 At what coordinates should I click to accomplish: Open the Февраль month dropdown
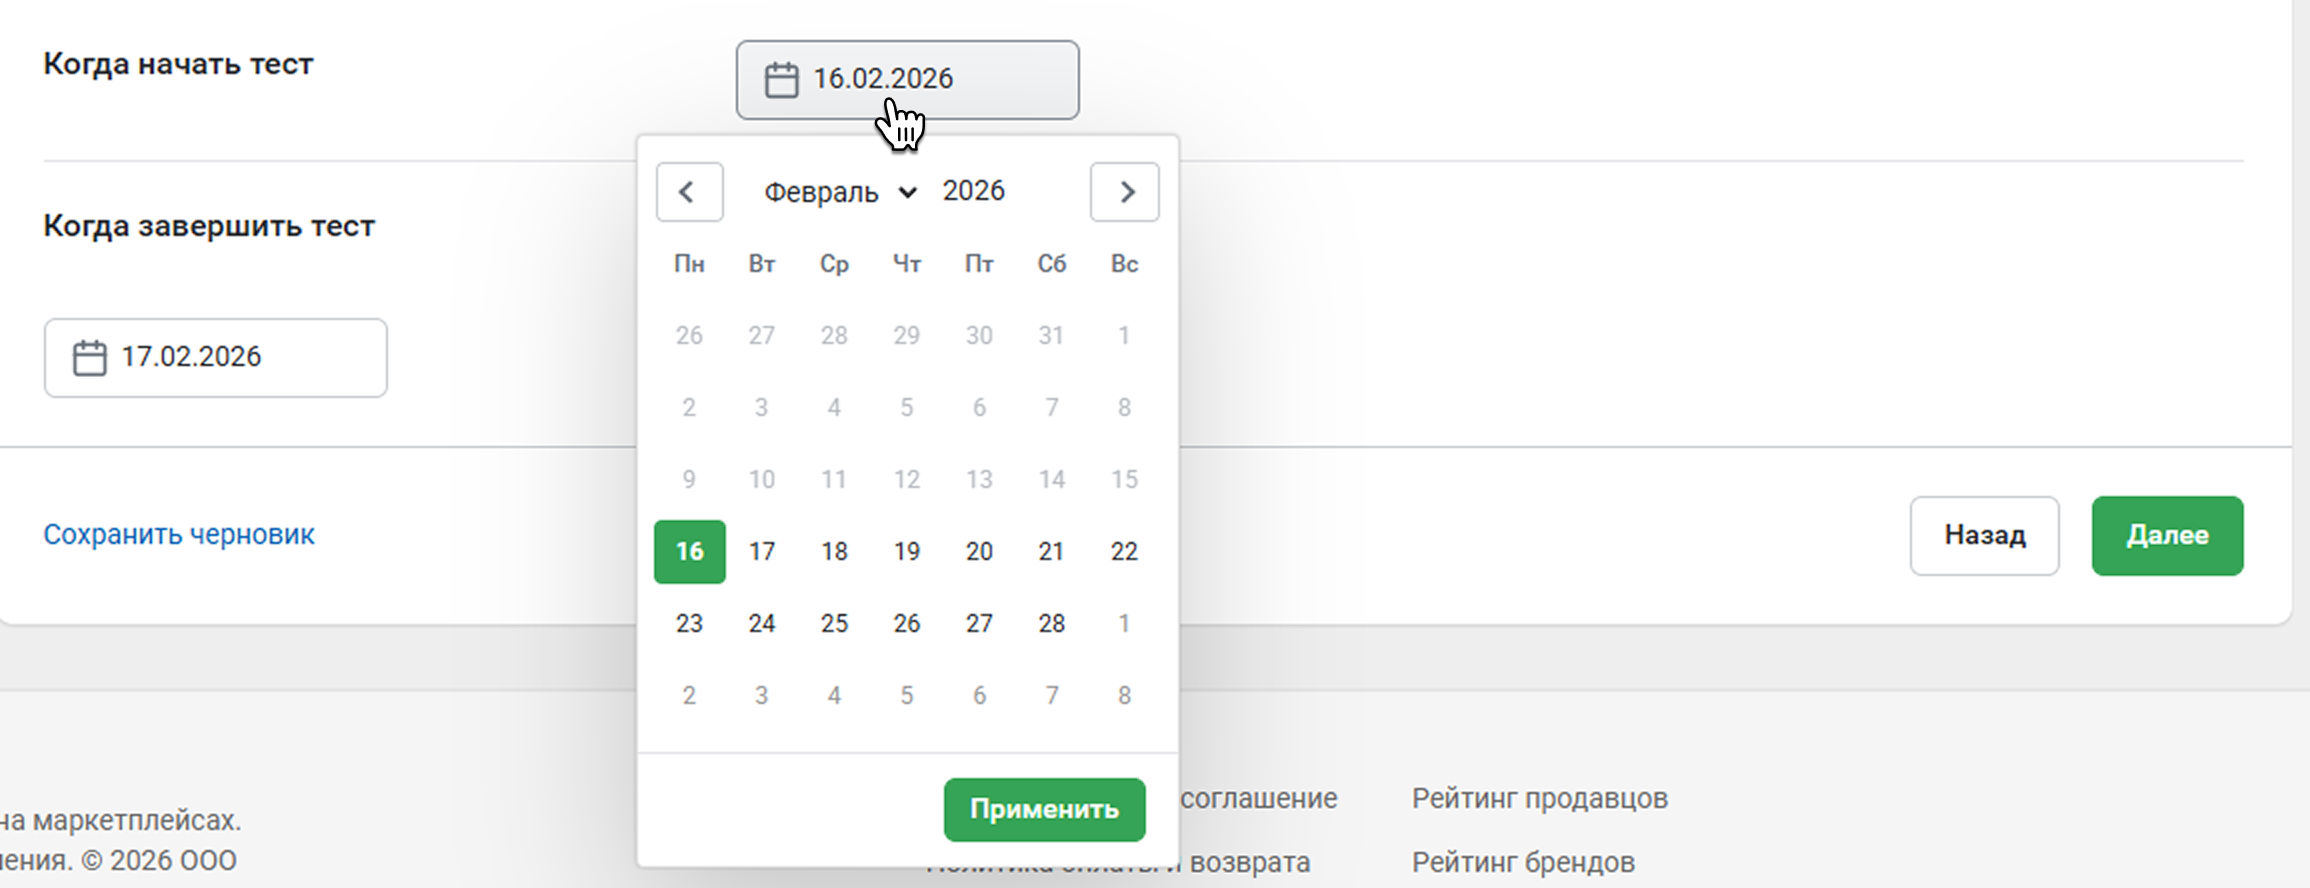point(840,192)
